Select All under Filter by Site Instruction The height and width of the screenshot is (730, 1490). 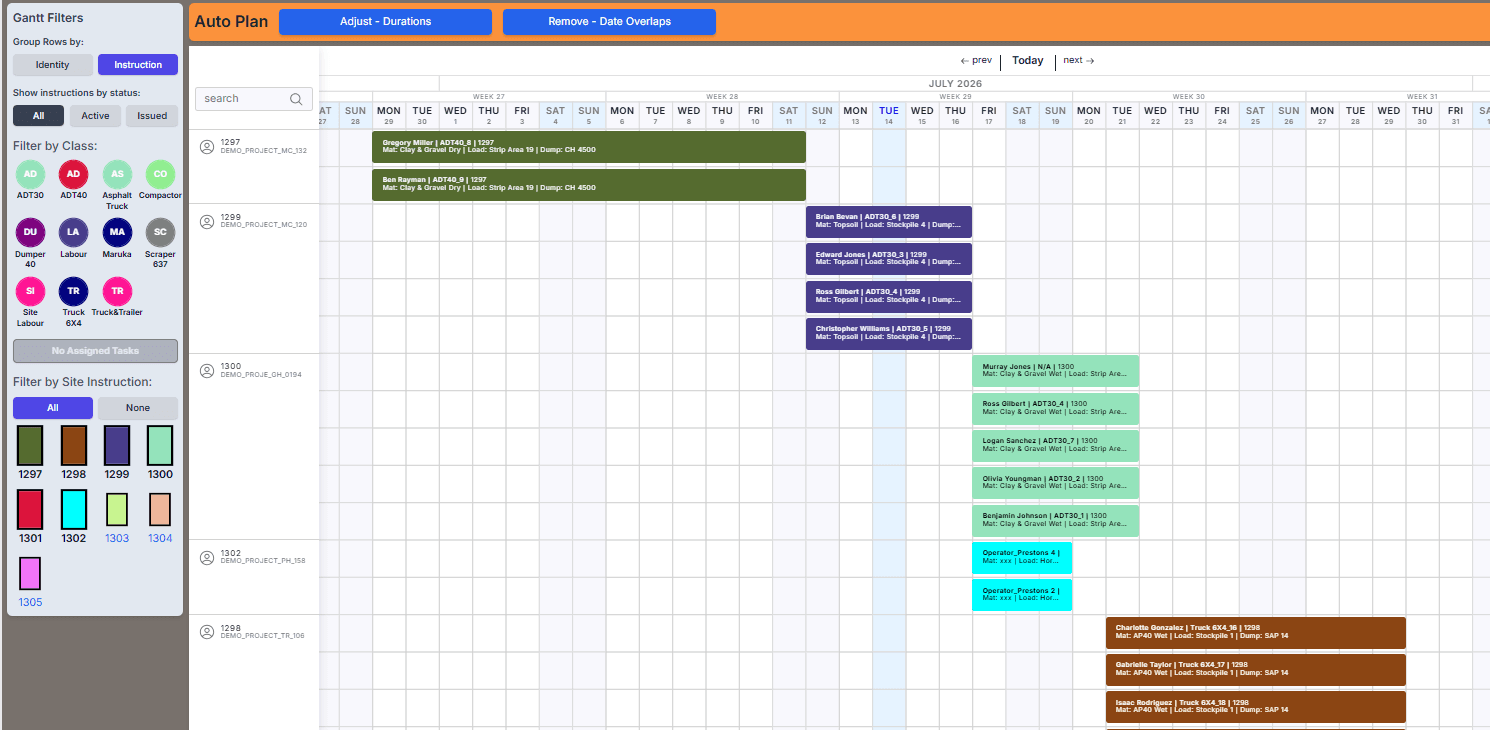[53, 408]
